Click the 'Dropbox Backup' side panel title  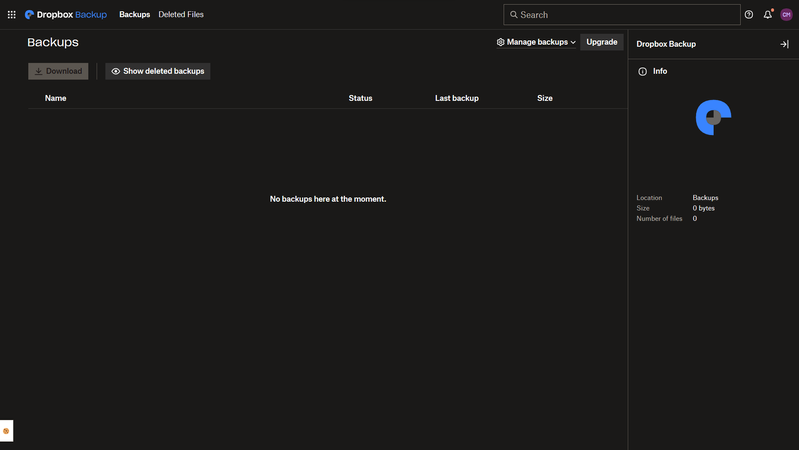coord(666,44)
